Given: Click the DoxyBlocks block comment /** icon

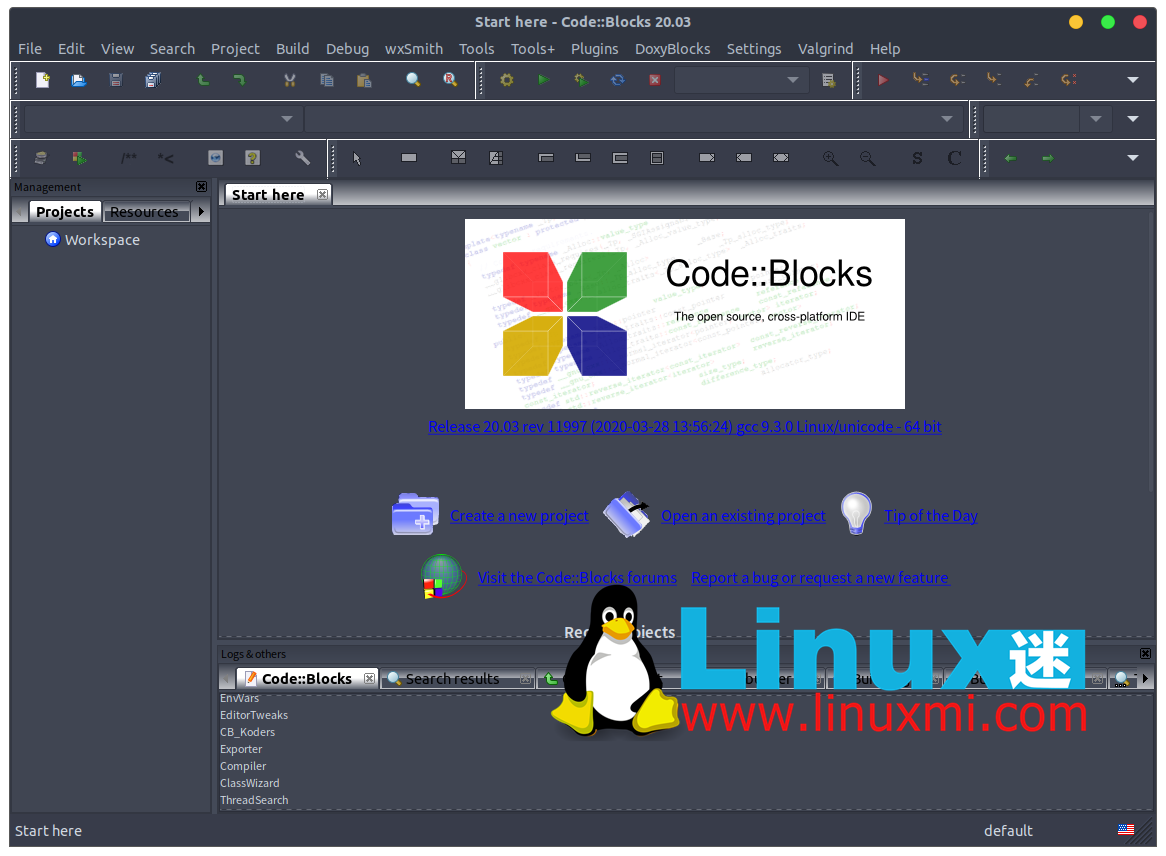Looking at the screenshot, I should click(129, 158).
